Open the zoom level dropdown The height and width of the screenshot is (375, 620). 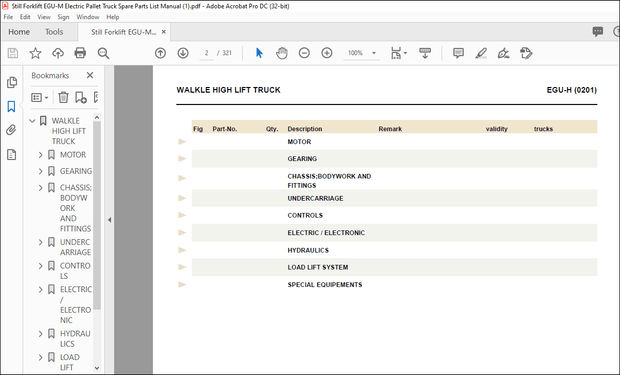pyautogui.click(x=374, y=53)
